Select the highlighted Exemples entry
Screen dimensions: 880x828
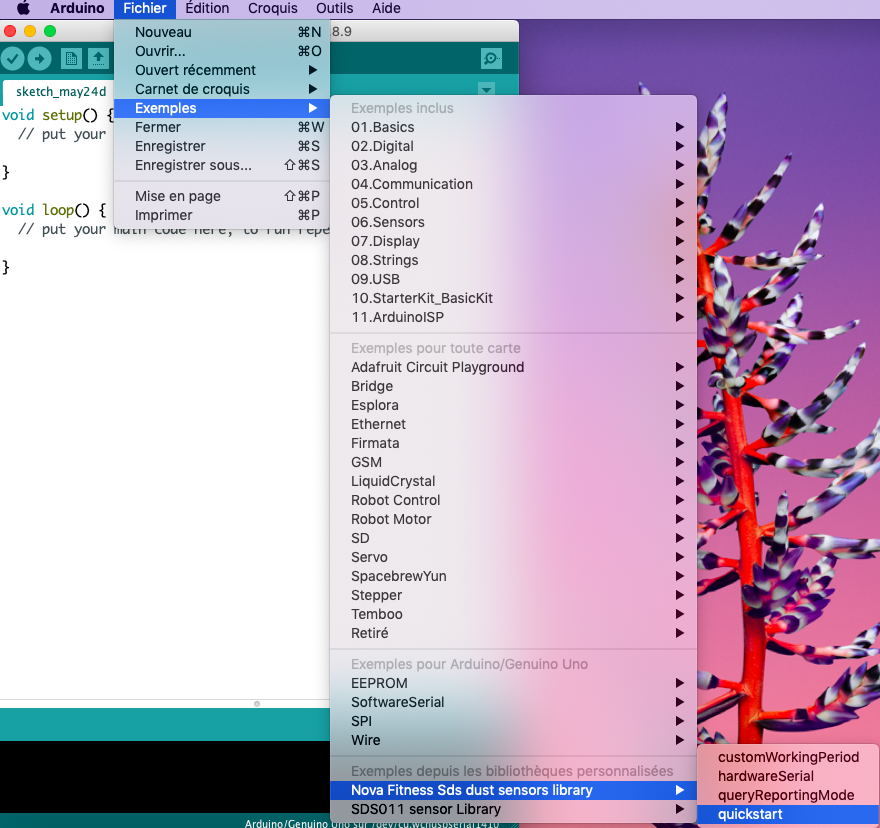tap(222, 108)
